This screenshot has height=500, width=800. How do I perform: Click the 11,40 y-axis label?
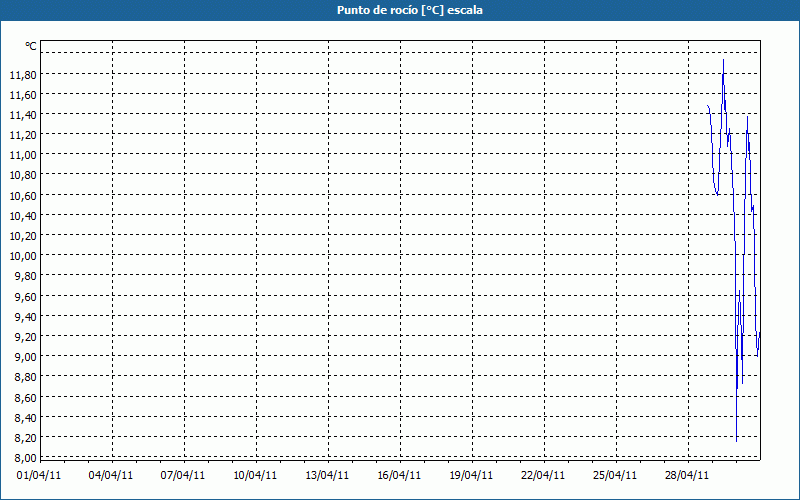click(x=23, y=115)
